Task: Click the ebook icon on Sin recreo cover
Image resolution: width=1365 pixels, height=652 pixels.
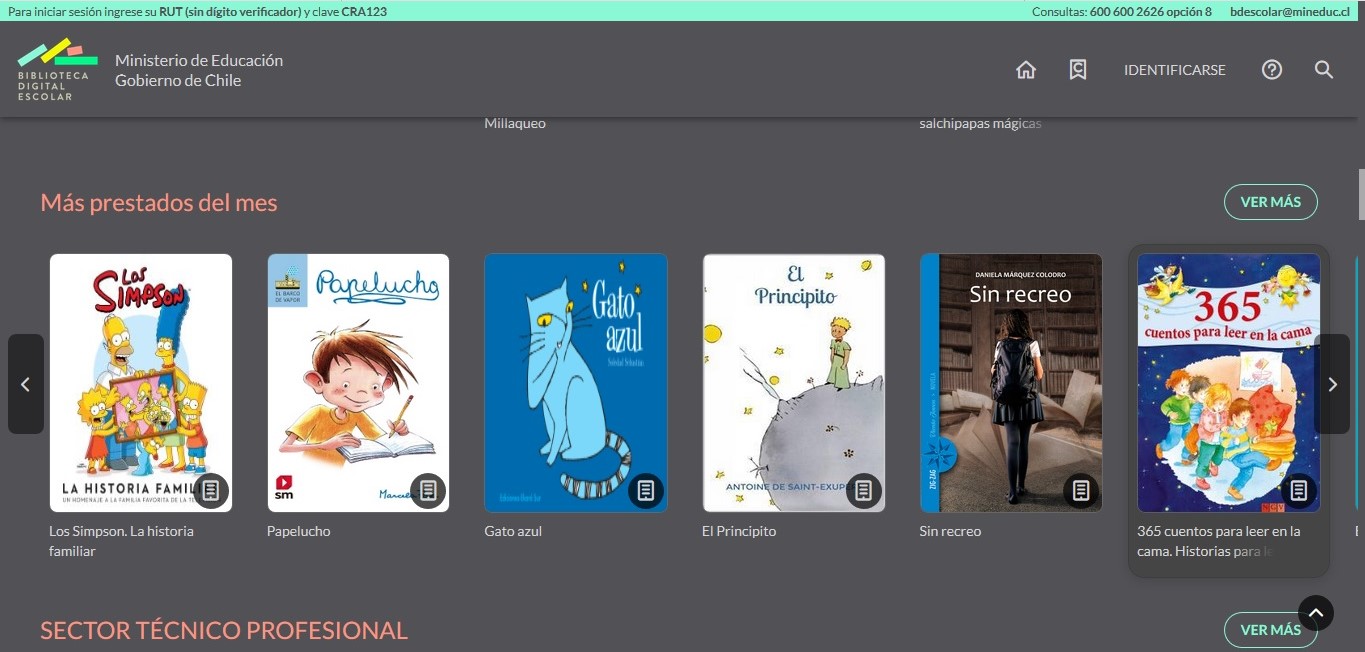Action: coord(1081,490)
